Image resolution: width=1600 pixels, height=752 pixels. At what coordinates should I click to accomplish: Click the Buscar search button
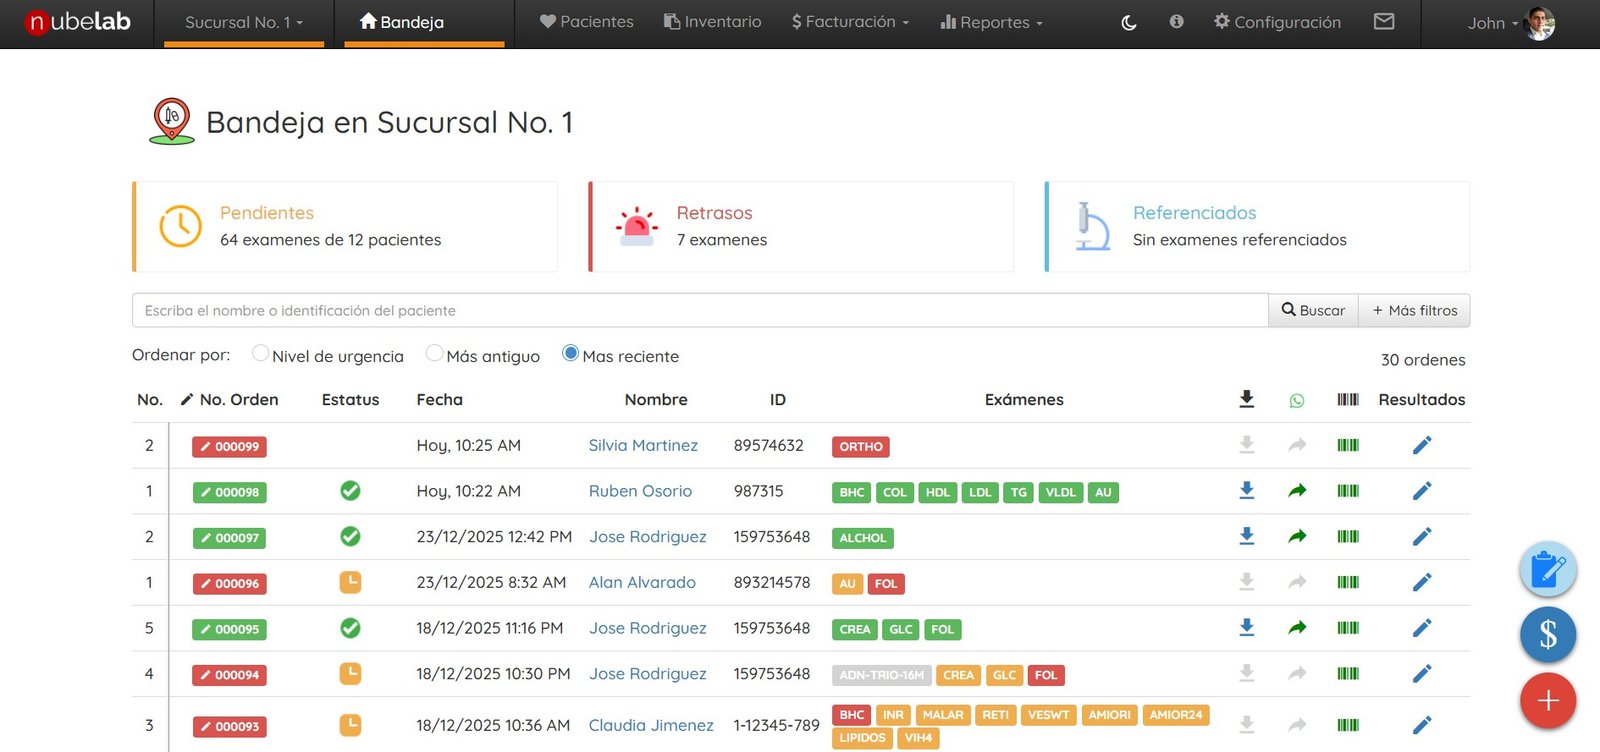[1313, 311]
